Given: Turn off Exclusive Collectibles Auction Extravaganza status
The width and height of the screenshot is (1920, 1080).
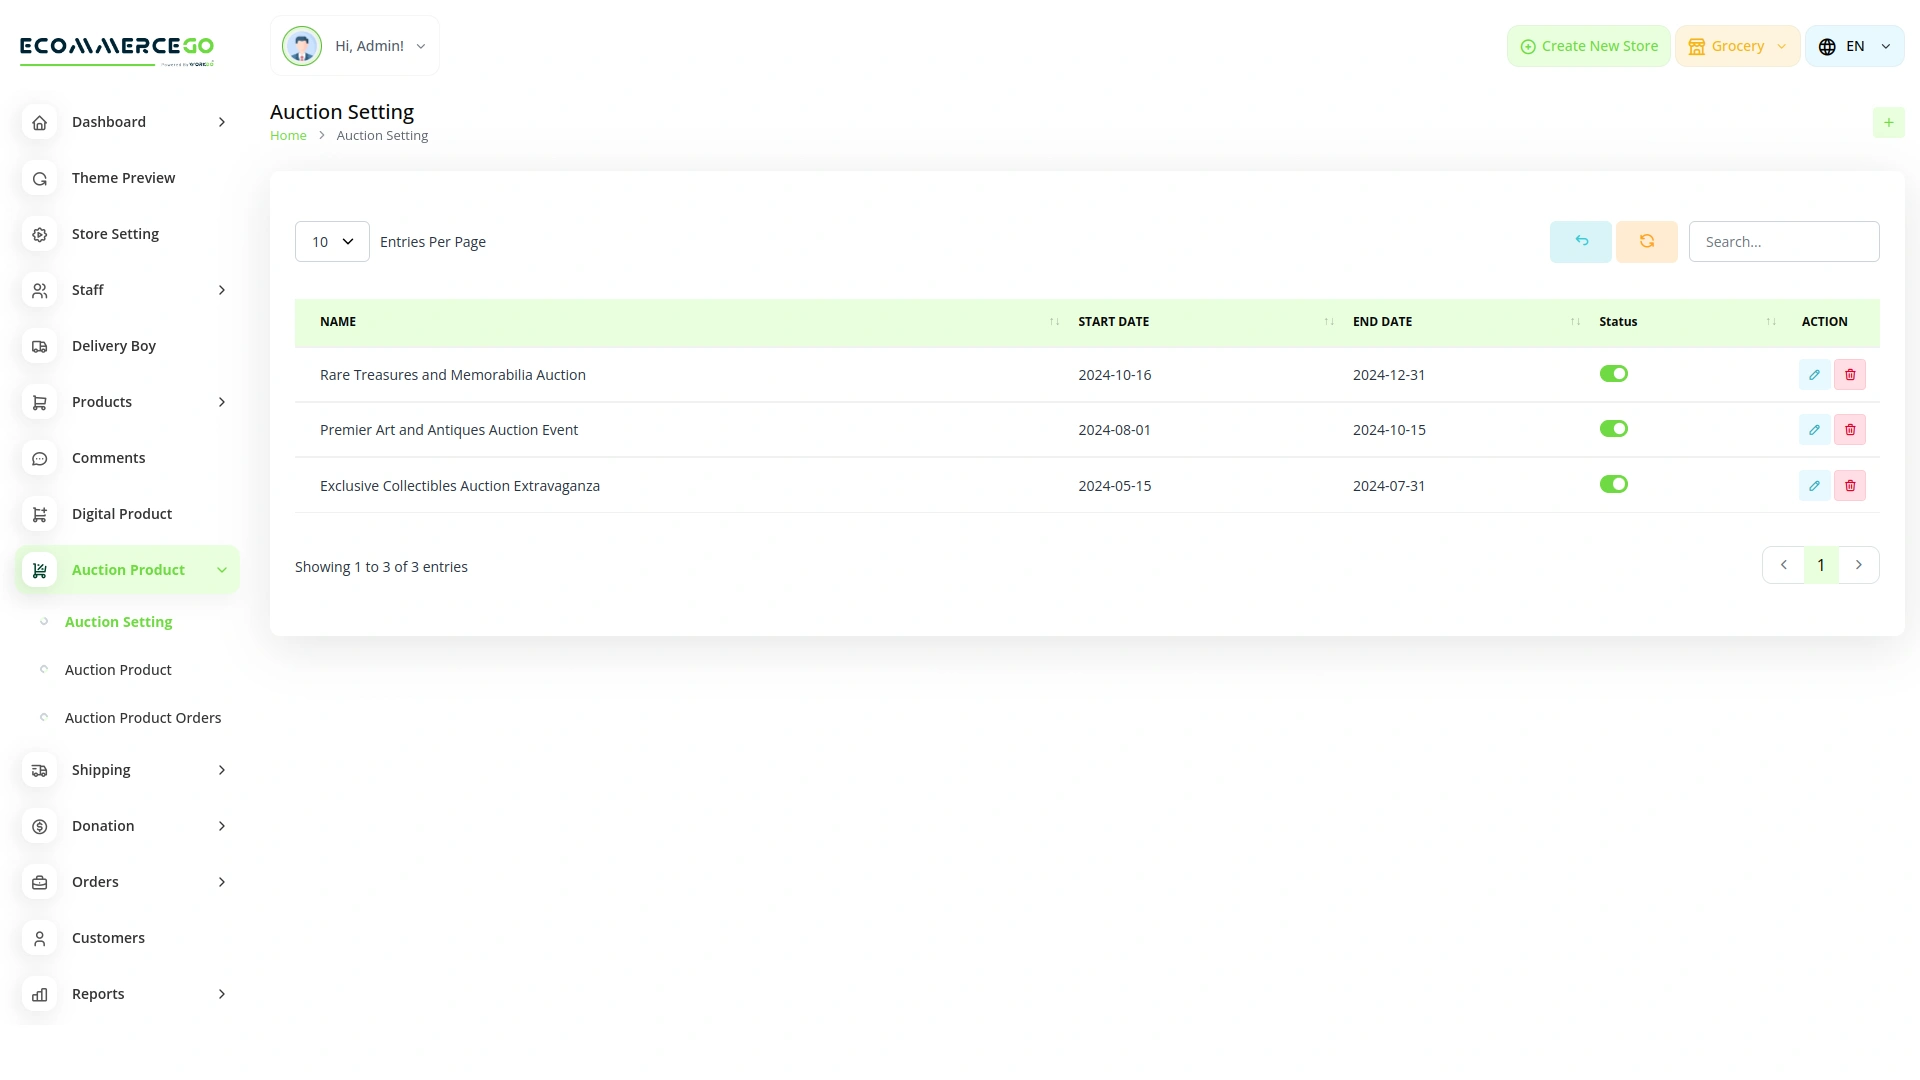Looking at the screenshot, I should click(x=1613, y=484).
